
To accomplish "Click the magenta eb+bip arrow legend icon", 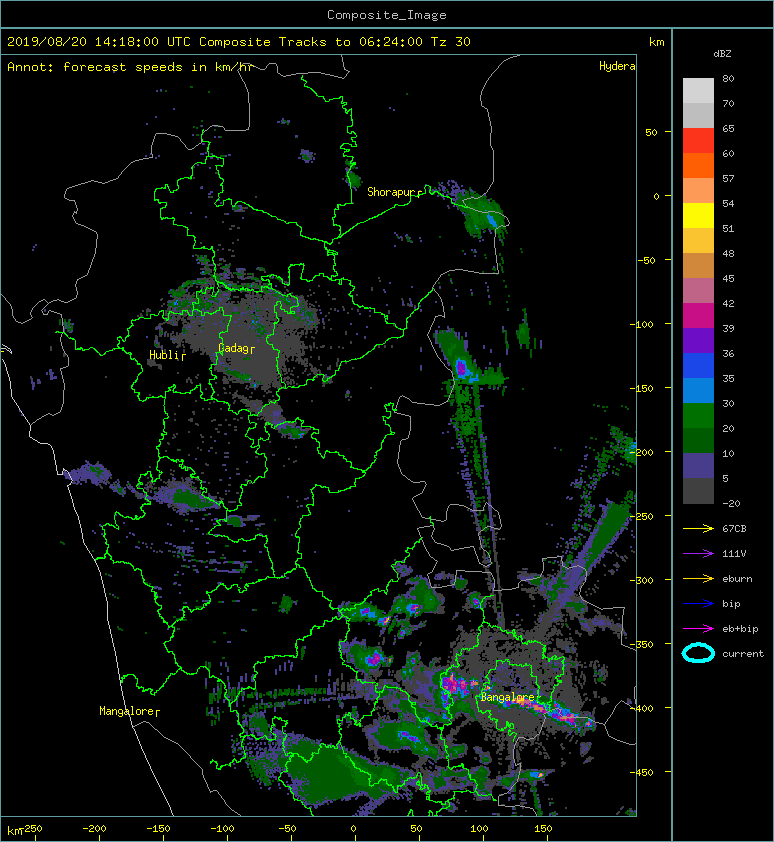I will pyautogui.click(x=698, y=629).
